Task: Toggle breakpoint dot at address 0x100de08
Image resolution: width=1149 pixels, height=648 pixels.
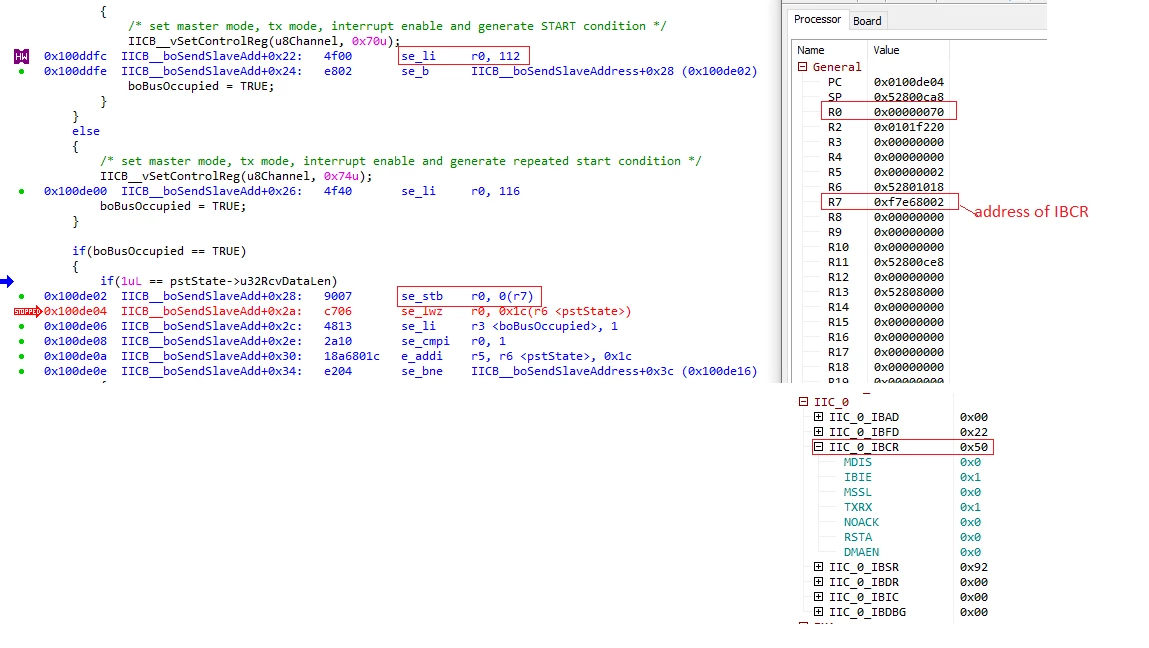Action: pyautogui.click(x=21, y=341)
